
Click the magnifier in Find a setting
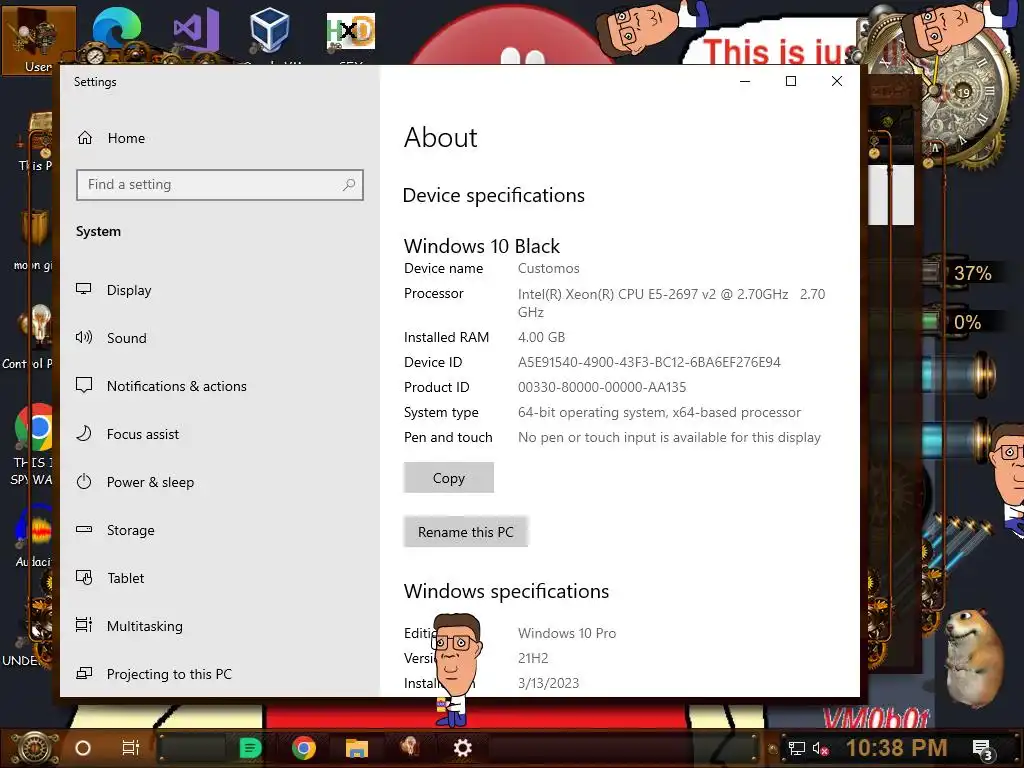click(349, 185)
